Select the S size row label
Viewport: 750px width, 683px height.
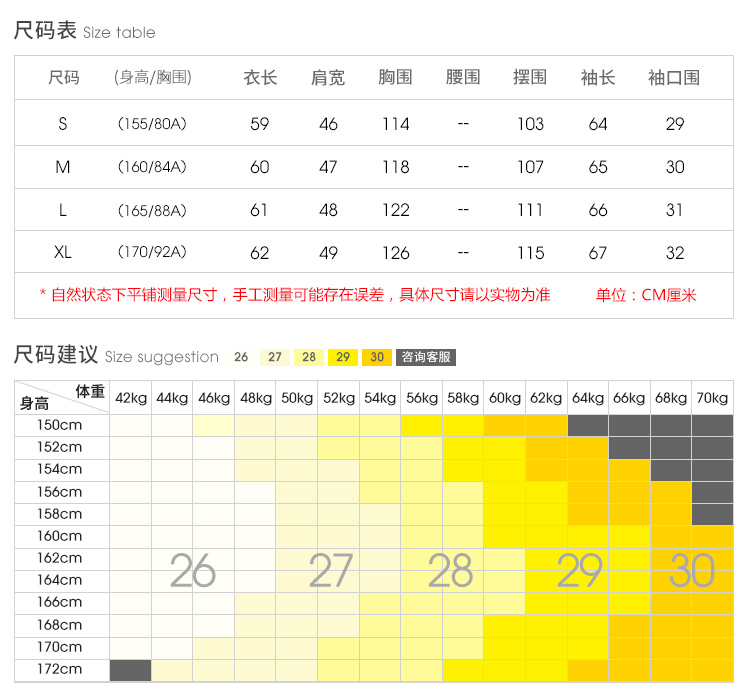63,124
